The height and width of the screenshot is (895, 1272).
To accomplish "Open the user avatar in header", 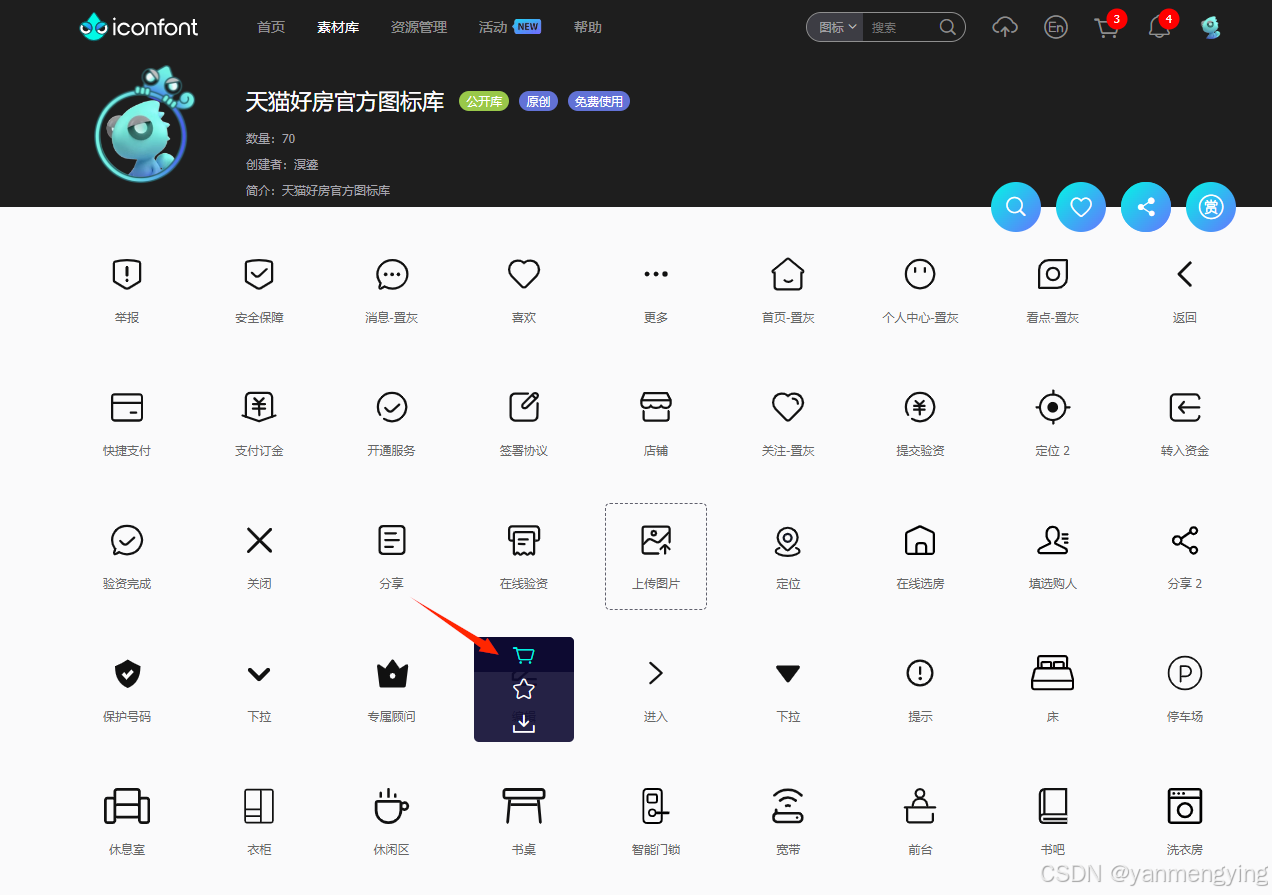I will pyautogui.click(x=1211, y=27).
